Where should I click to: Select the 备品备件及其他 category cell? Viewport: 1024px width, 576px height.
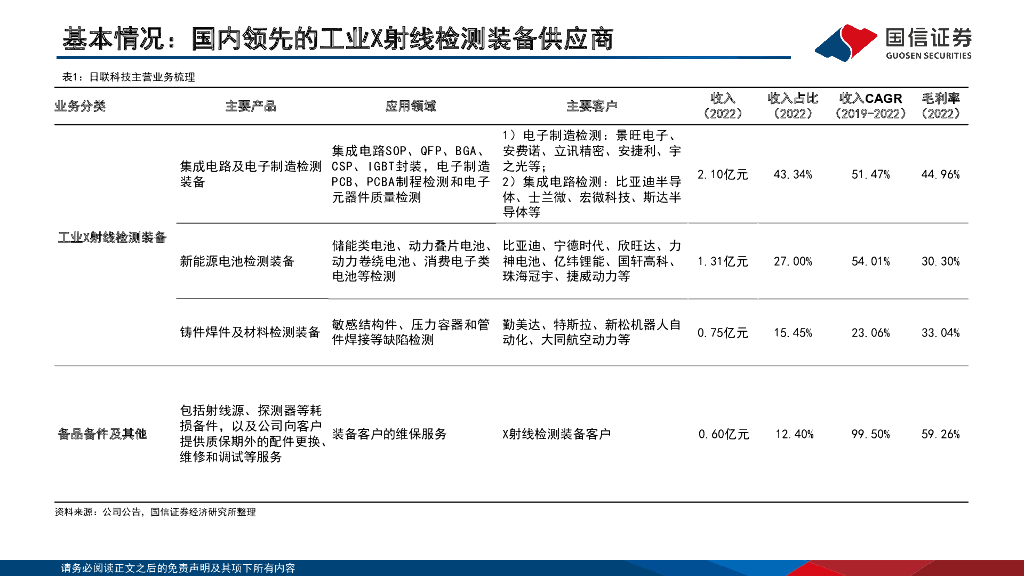click(x=102, y=434)
